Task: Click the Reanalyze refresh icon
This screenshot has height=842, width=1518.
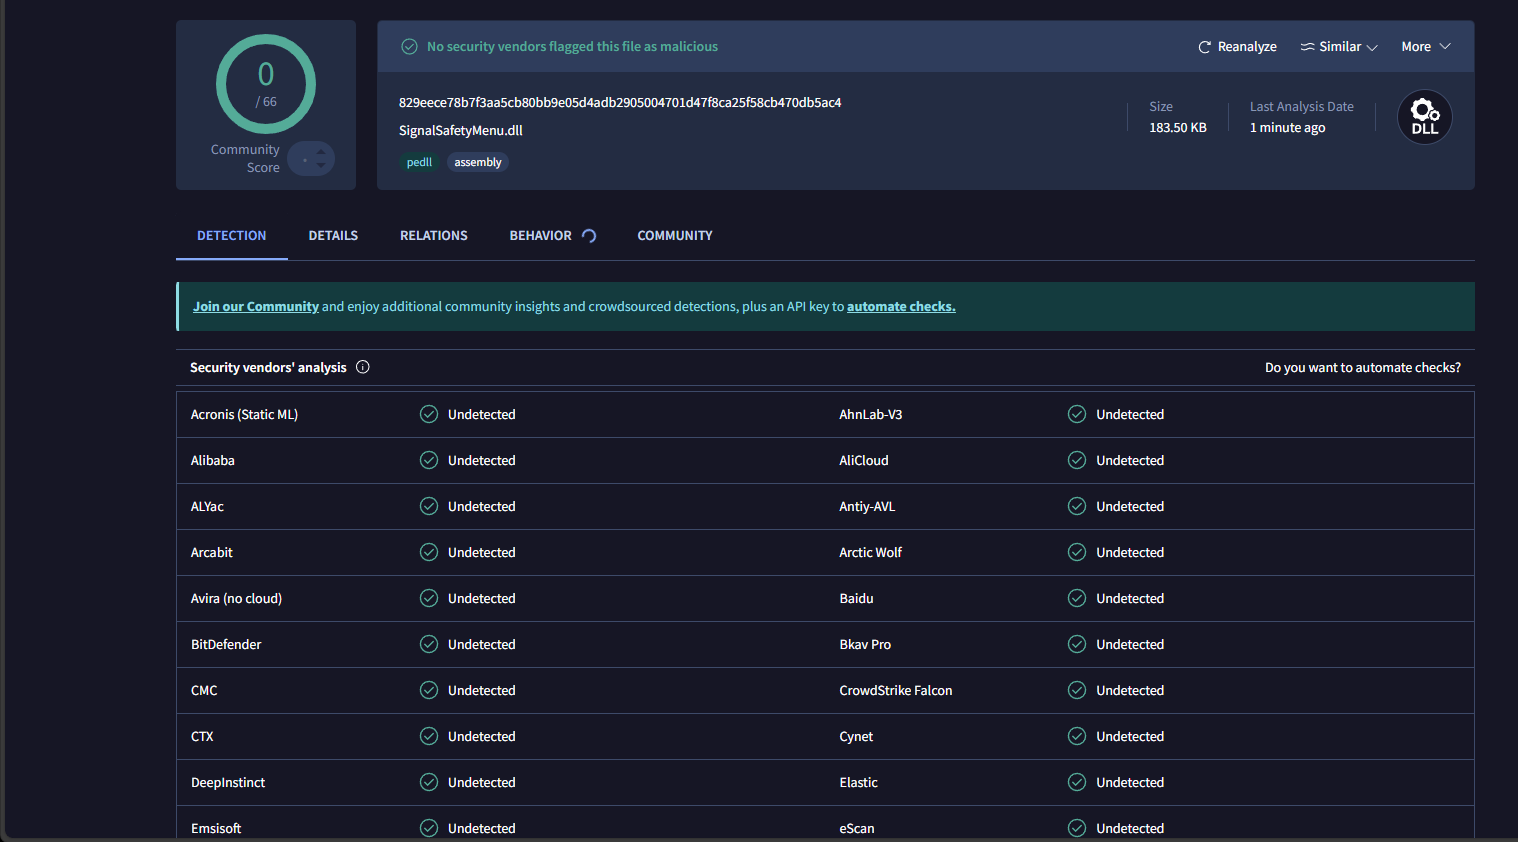Action: point(1204,46)
